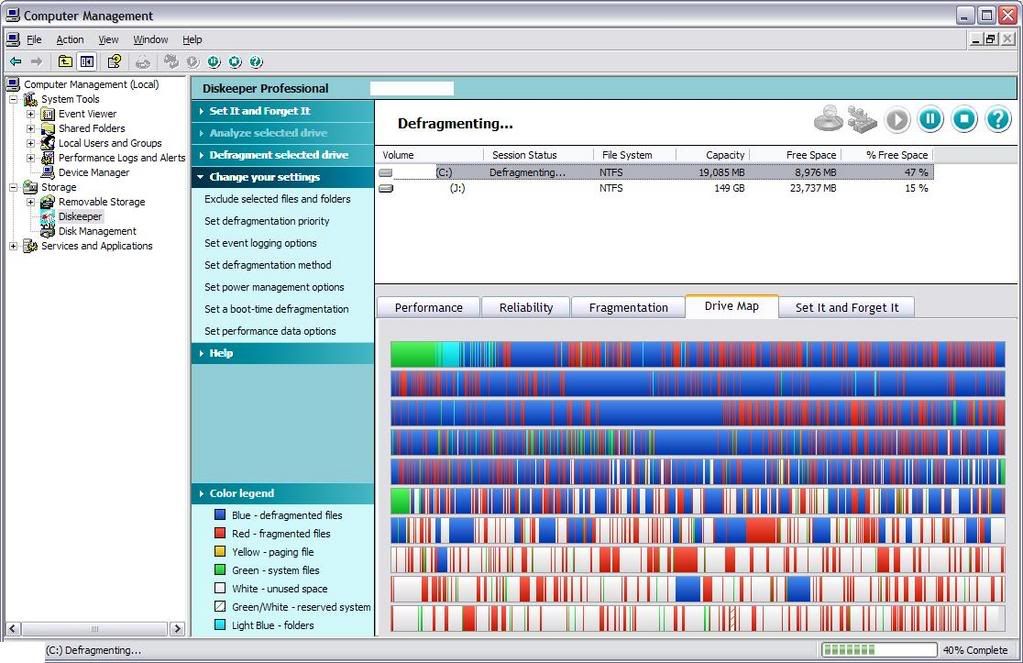Open the Action menu
The image size is (1023, 663).
pyautogui.click(x=70, y=40)
